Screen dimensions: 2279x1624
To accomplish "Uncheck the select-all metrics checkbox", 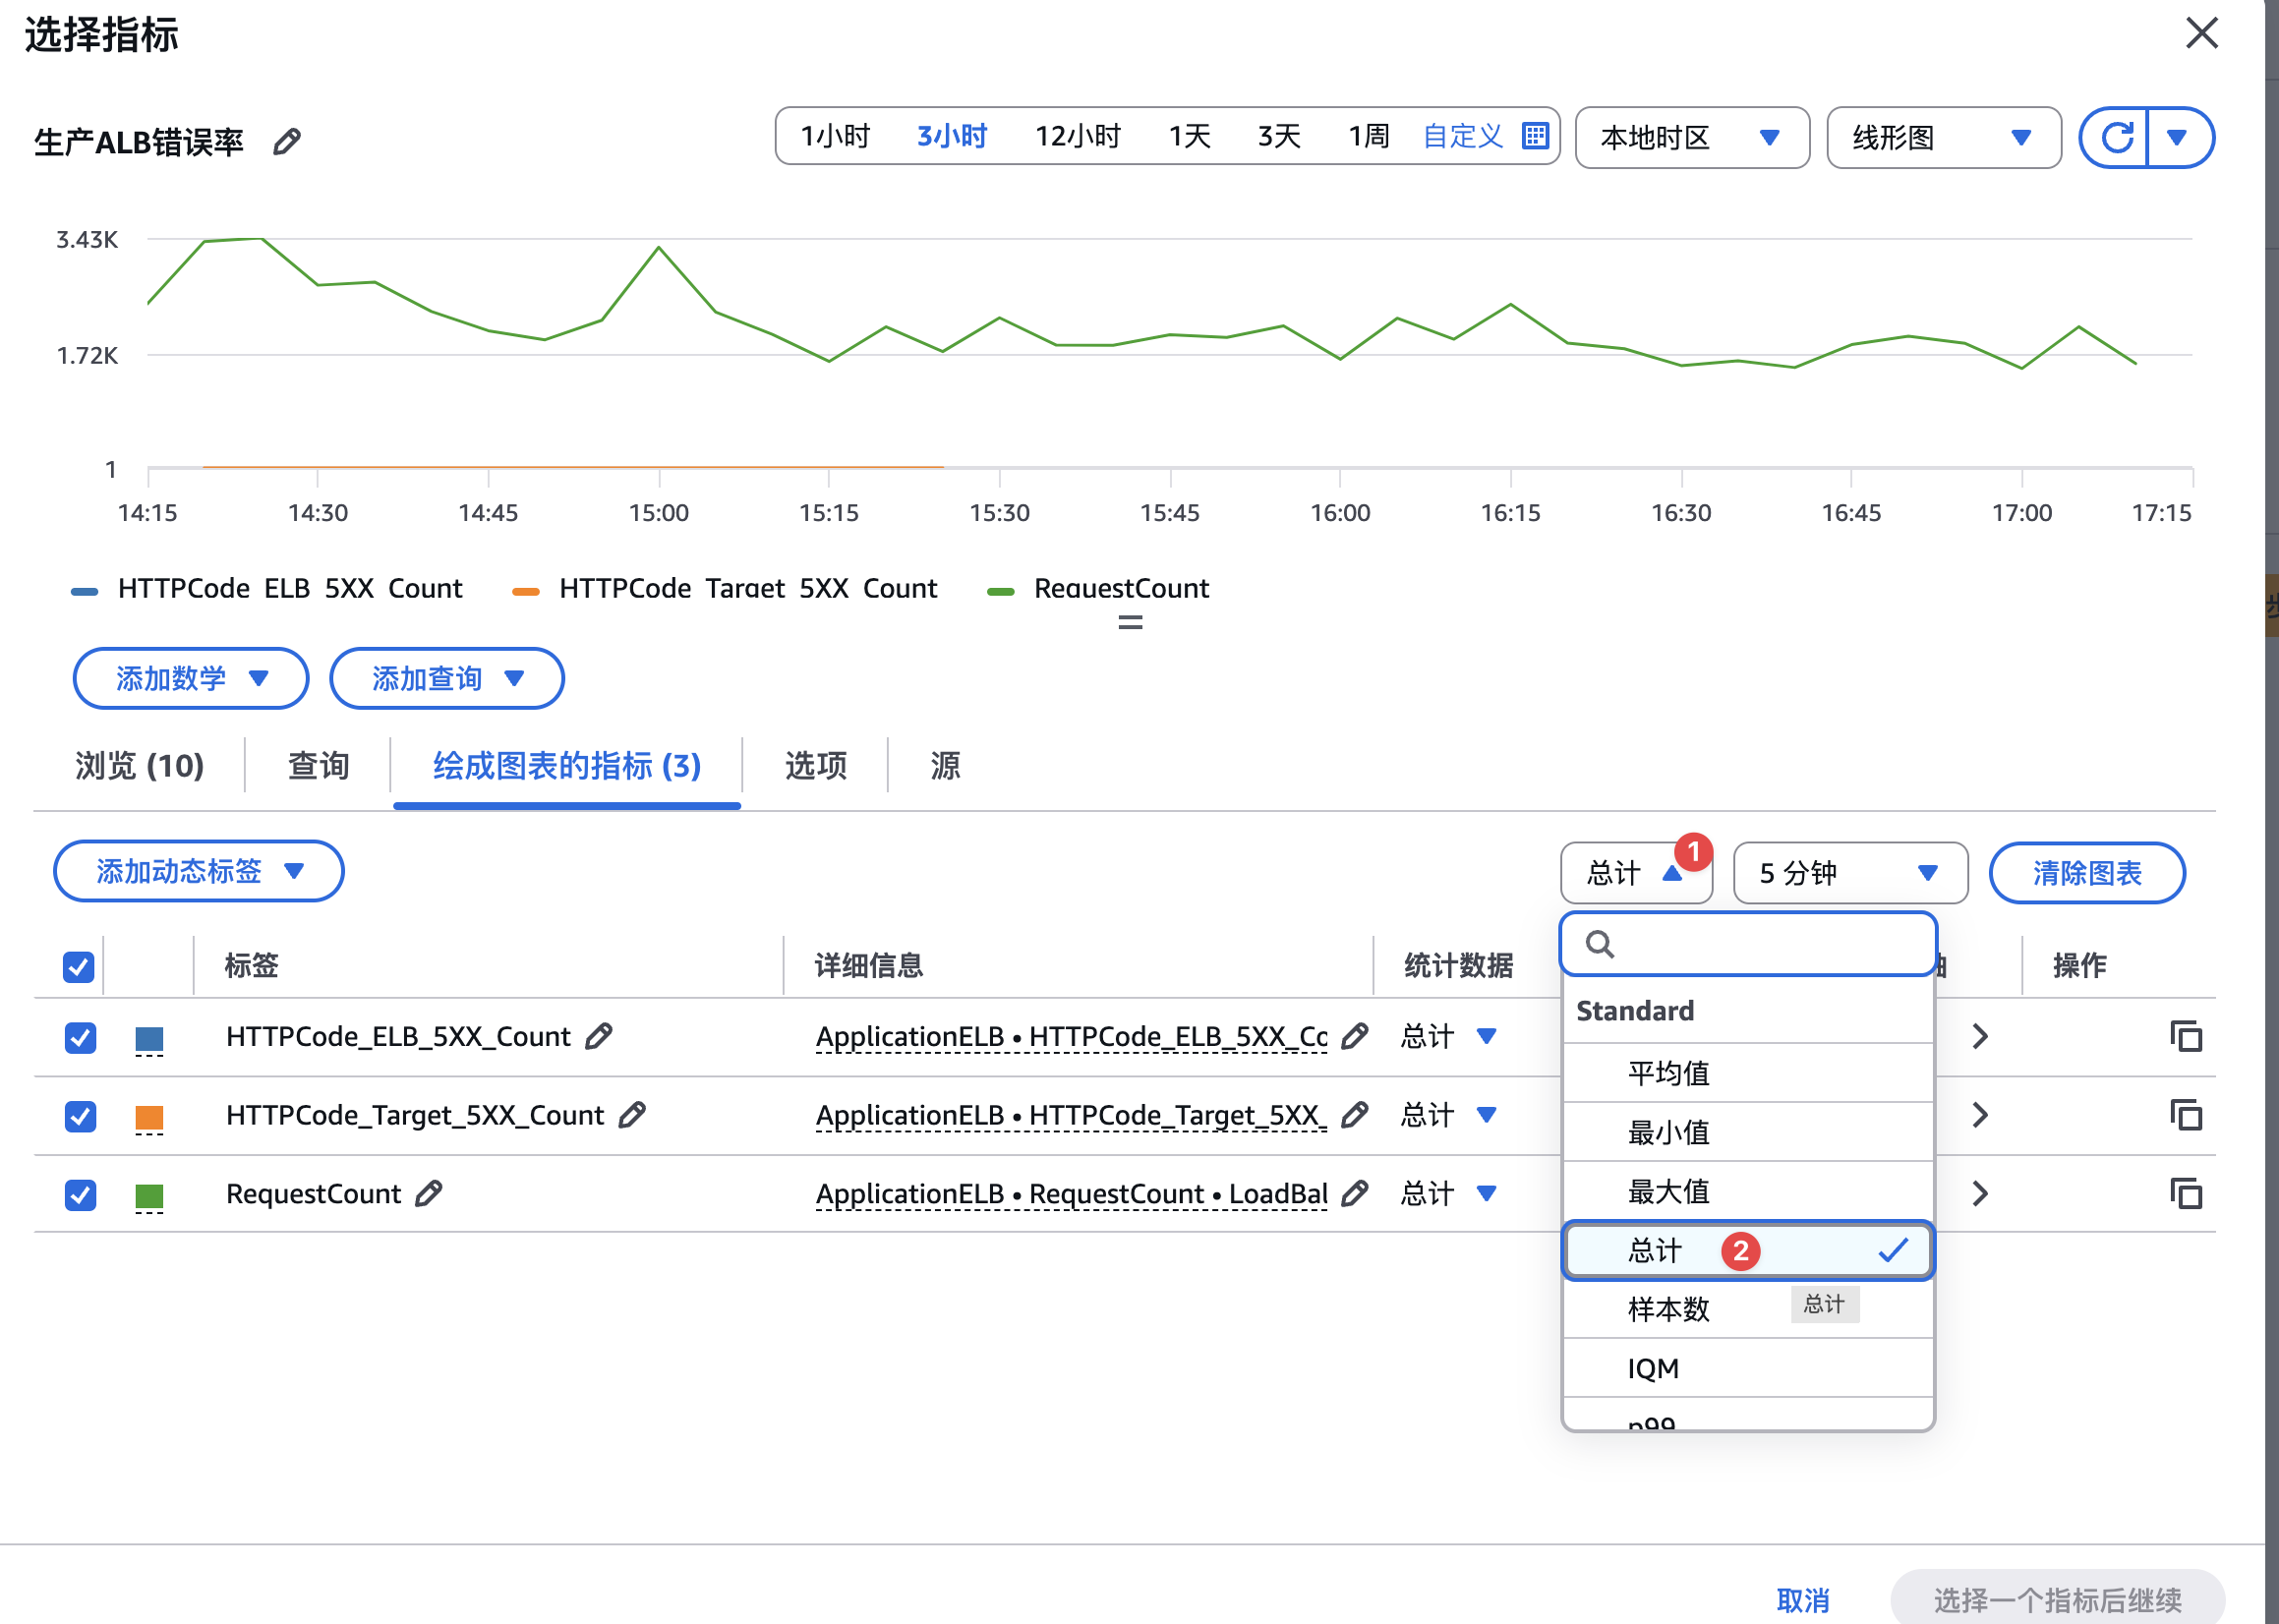I will (x=79, y=966).
